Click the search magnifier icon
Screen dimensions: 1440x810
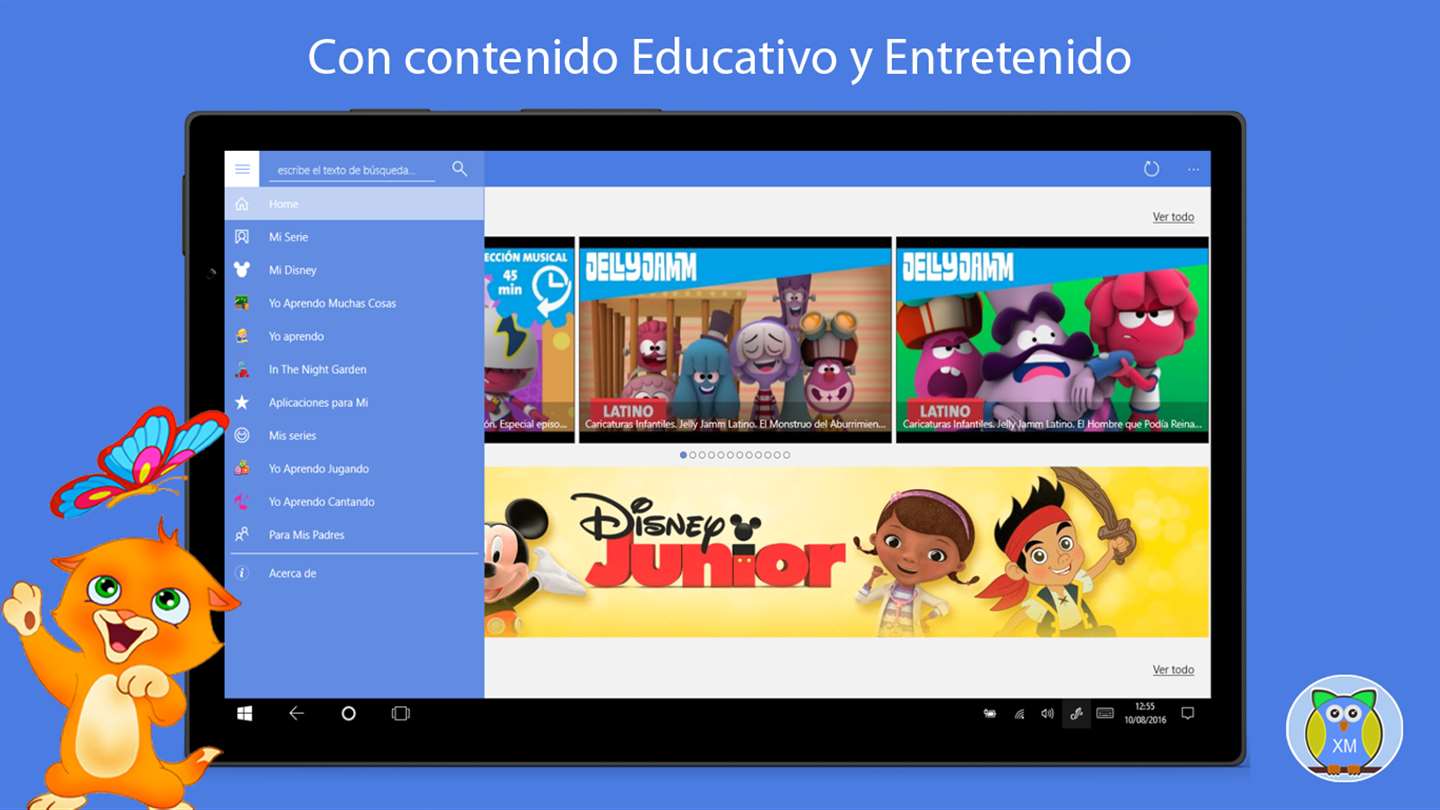[459, 169]
